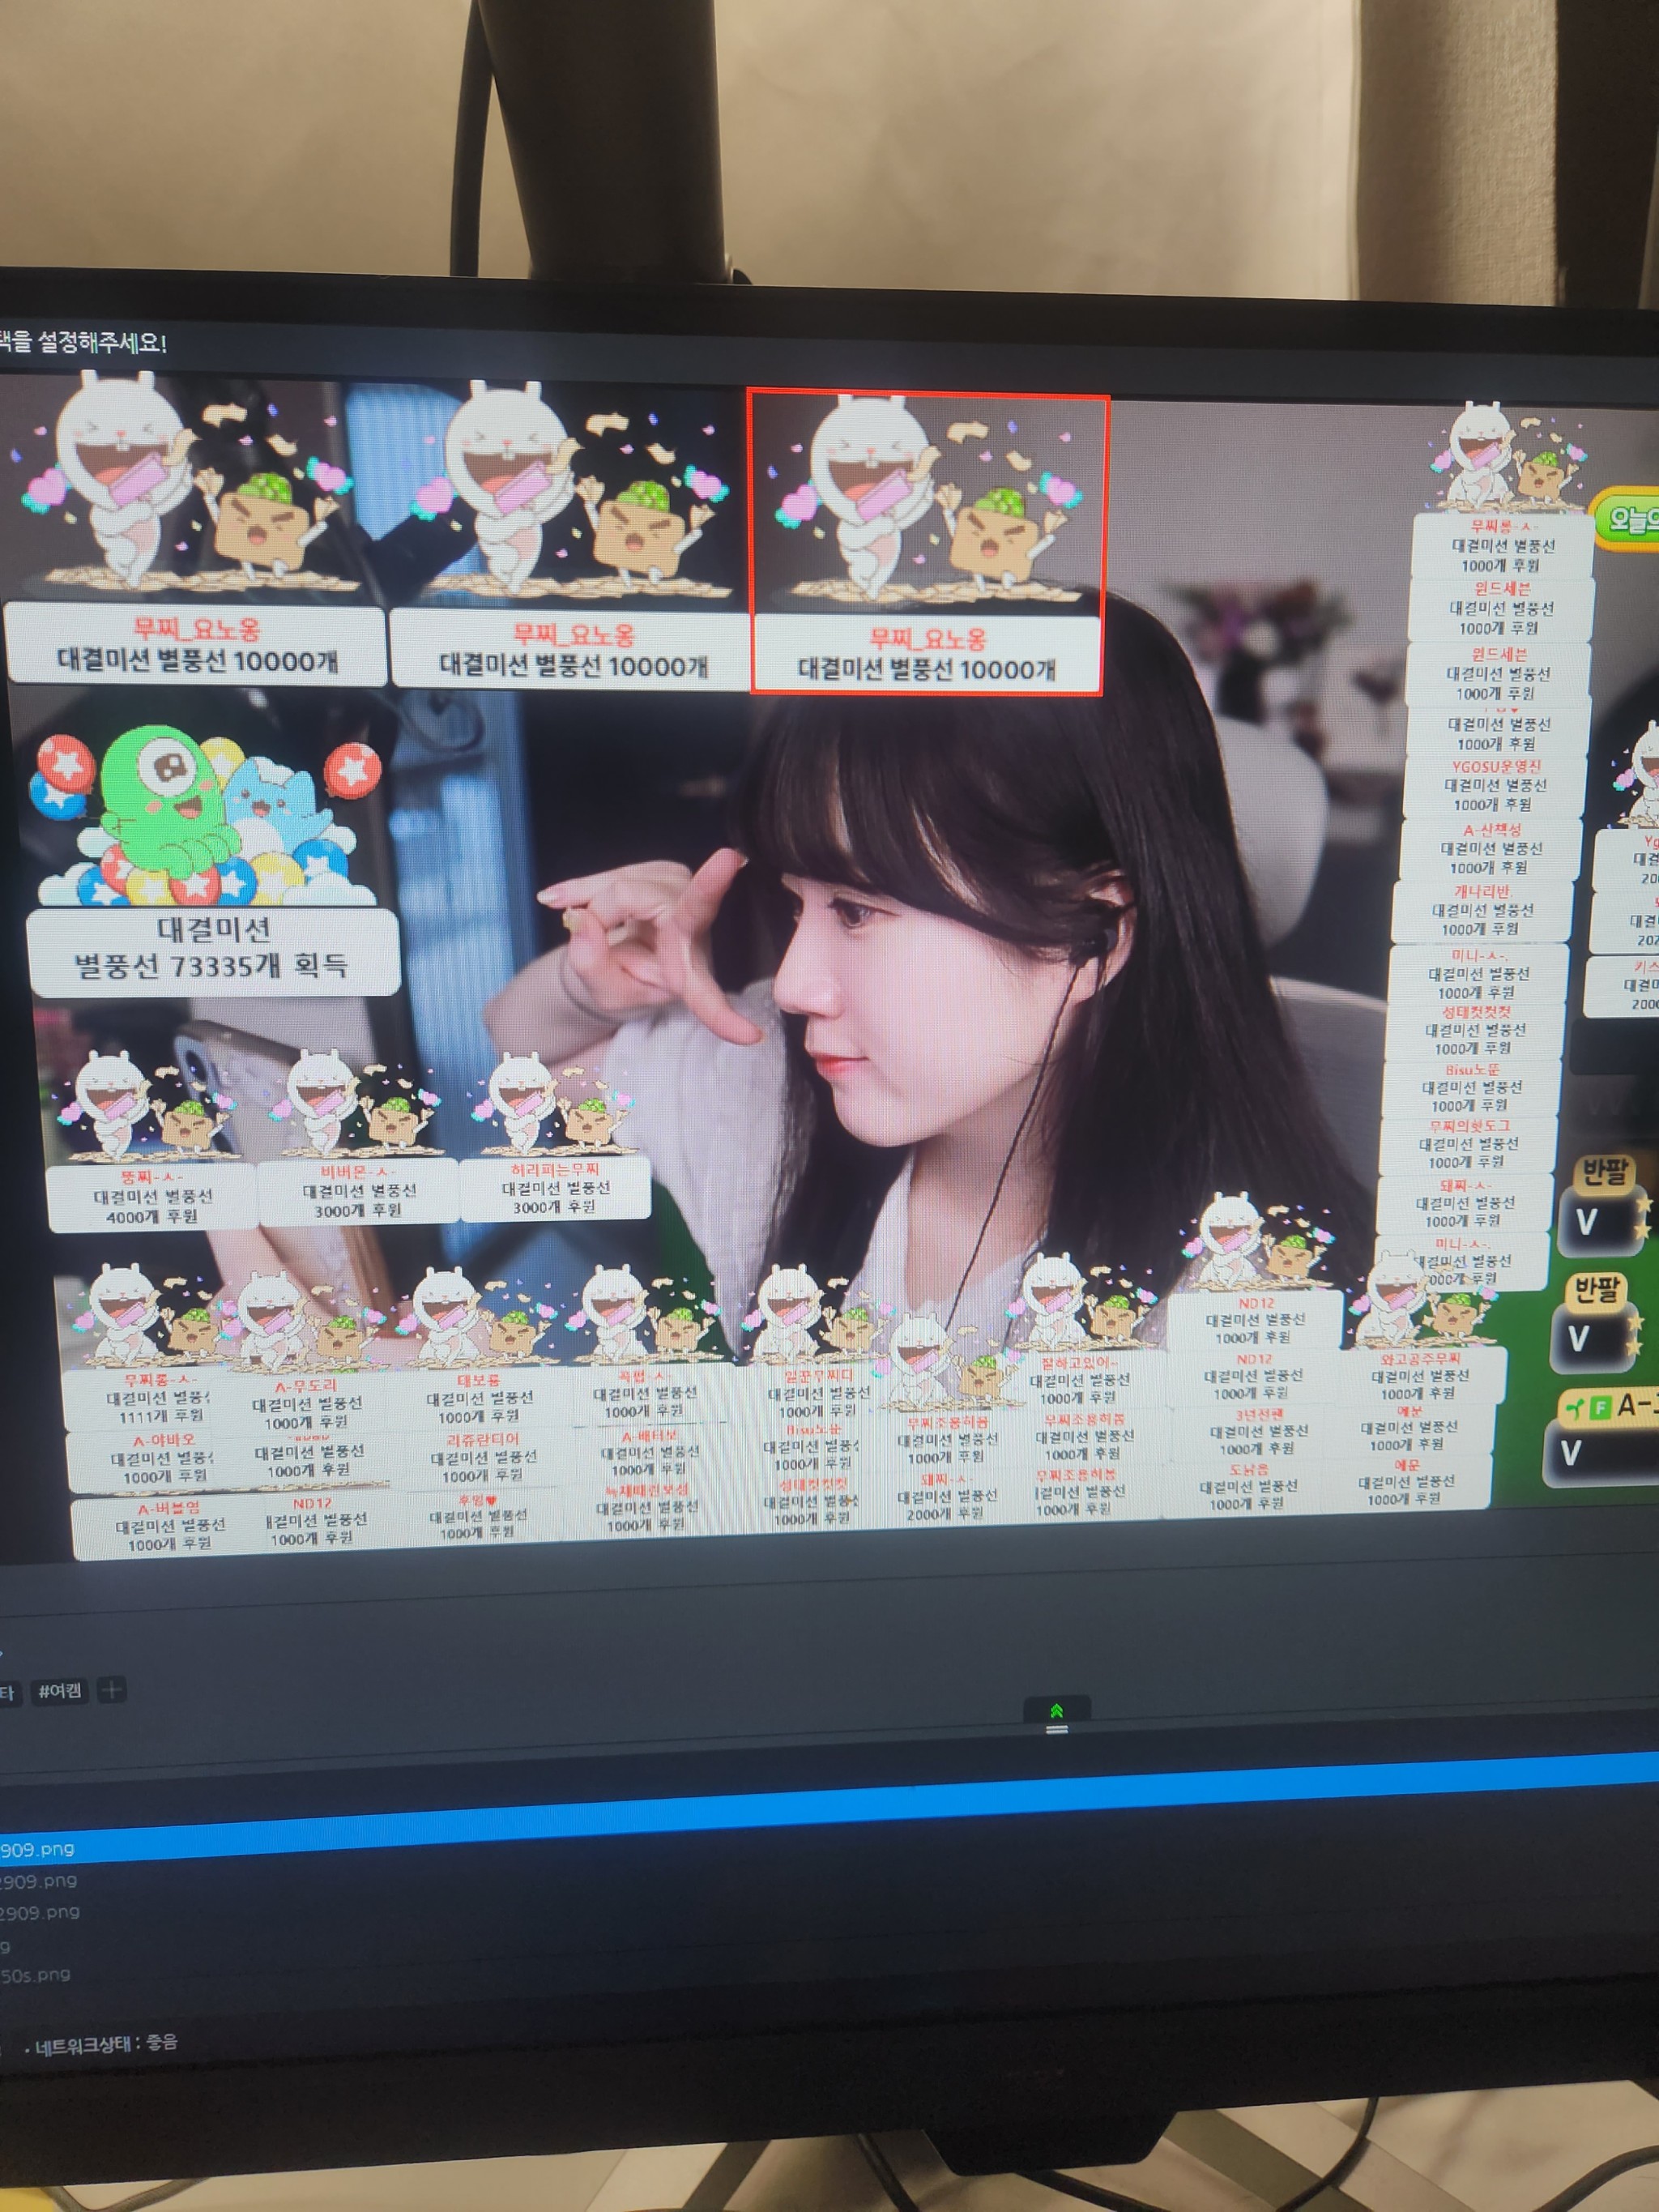Click the 돼찌-ㅅ- 2000개 donation card
The height and width of the screenshot is (2212, 1659).
click(945, 1497)
